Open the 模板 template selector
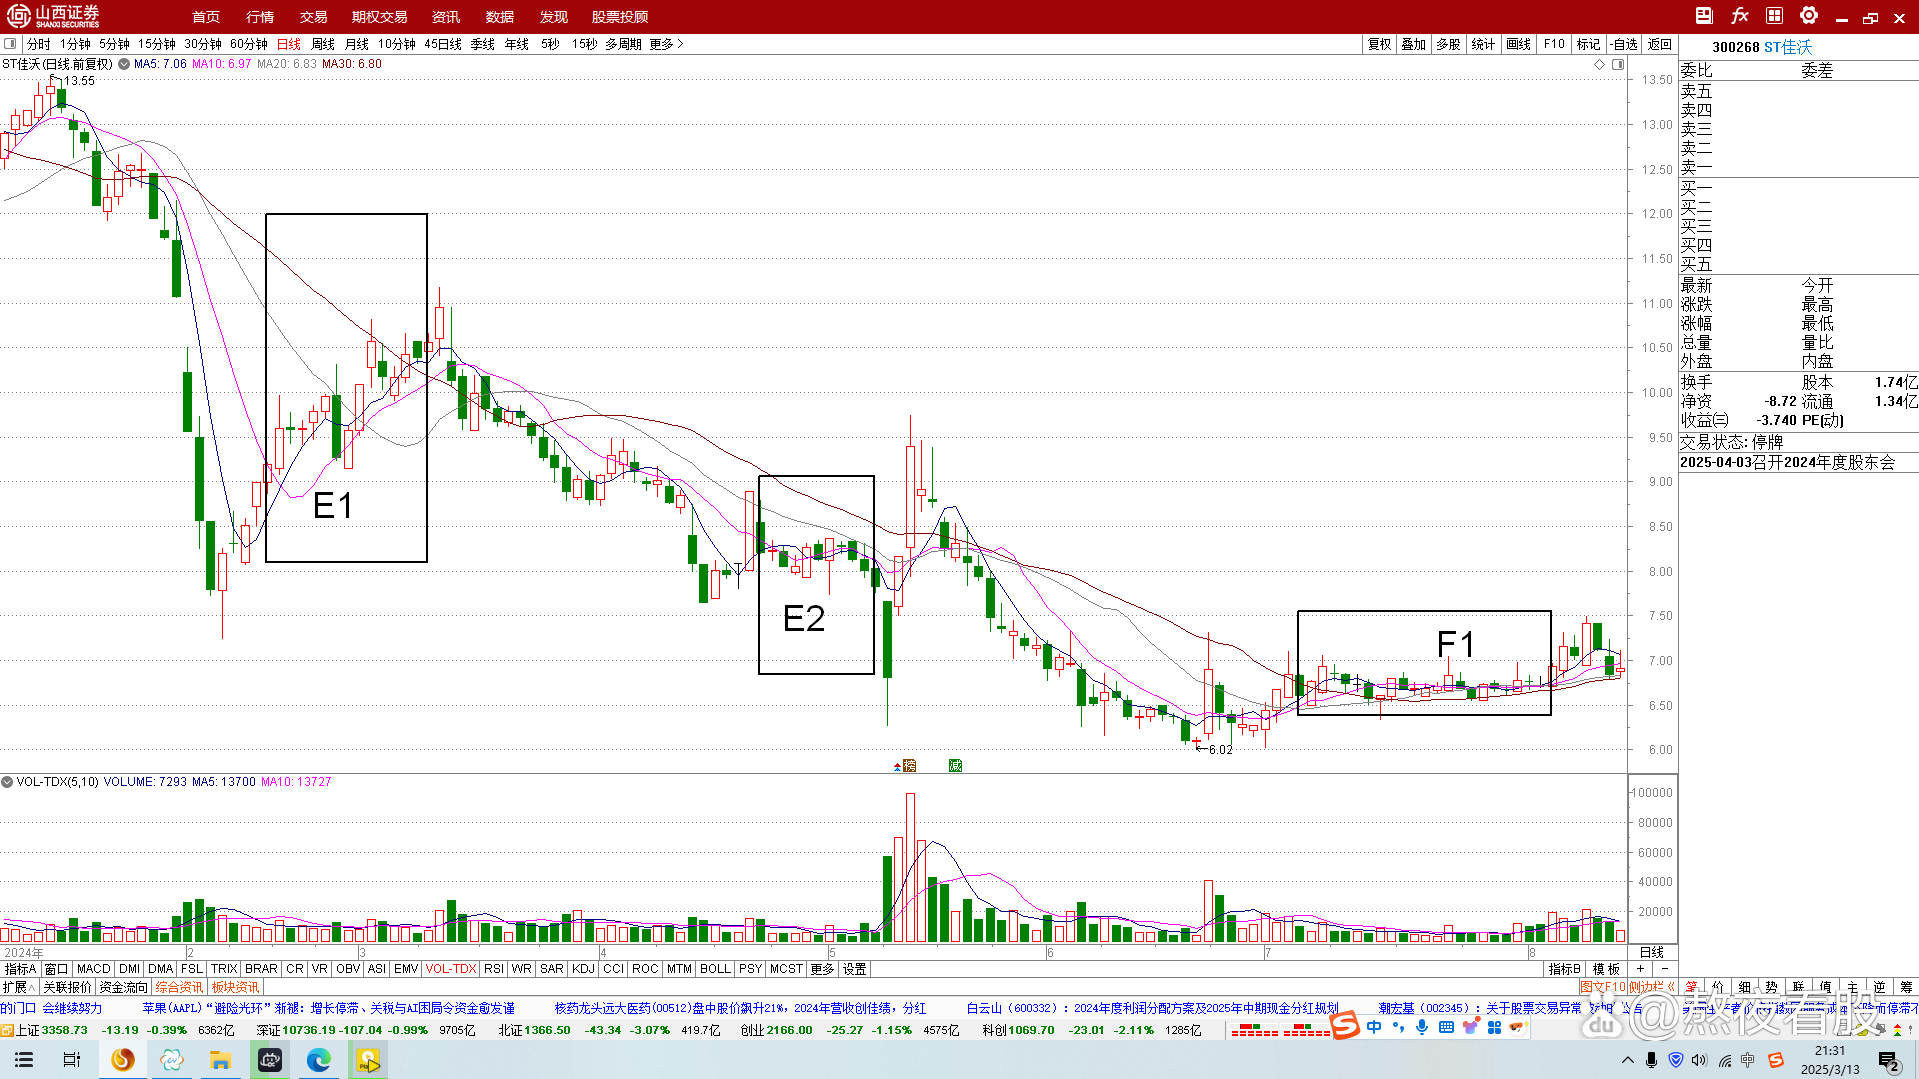This screenshot has height=1079, width=1919. (1606, 969)
